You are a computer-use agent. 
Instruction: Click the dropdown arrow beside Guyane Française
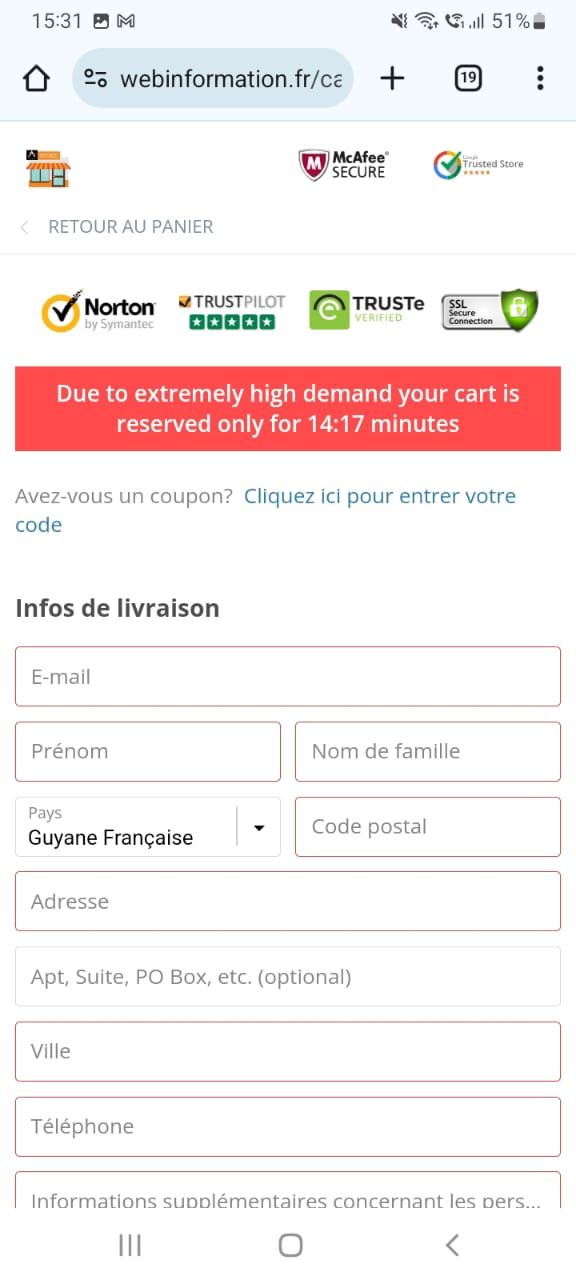[x=259, y=827]
